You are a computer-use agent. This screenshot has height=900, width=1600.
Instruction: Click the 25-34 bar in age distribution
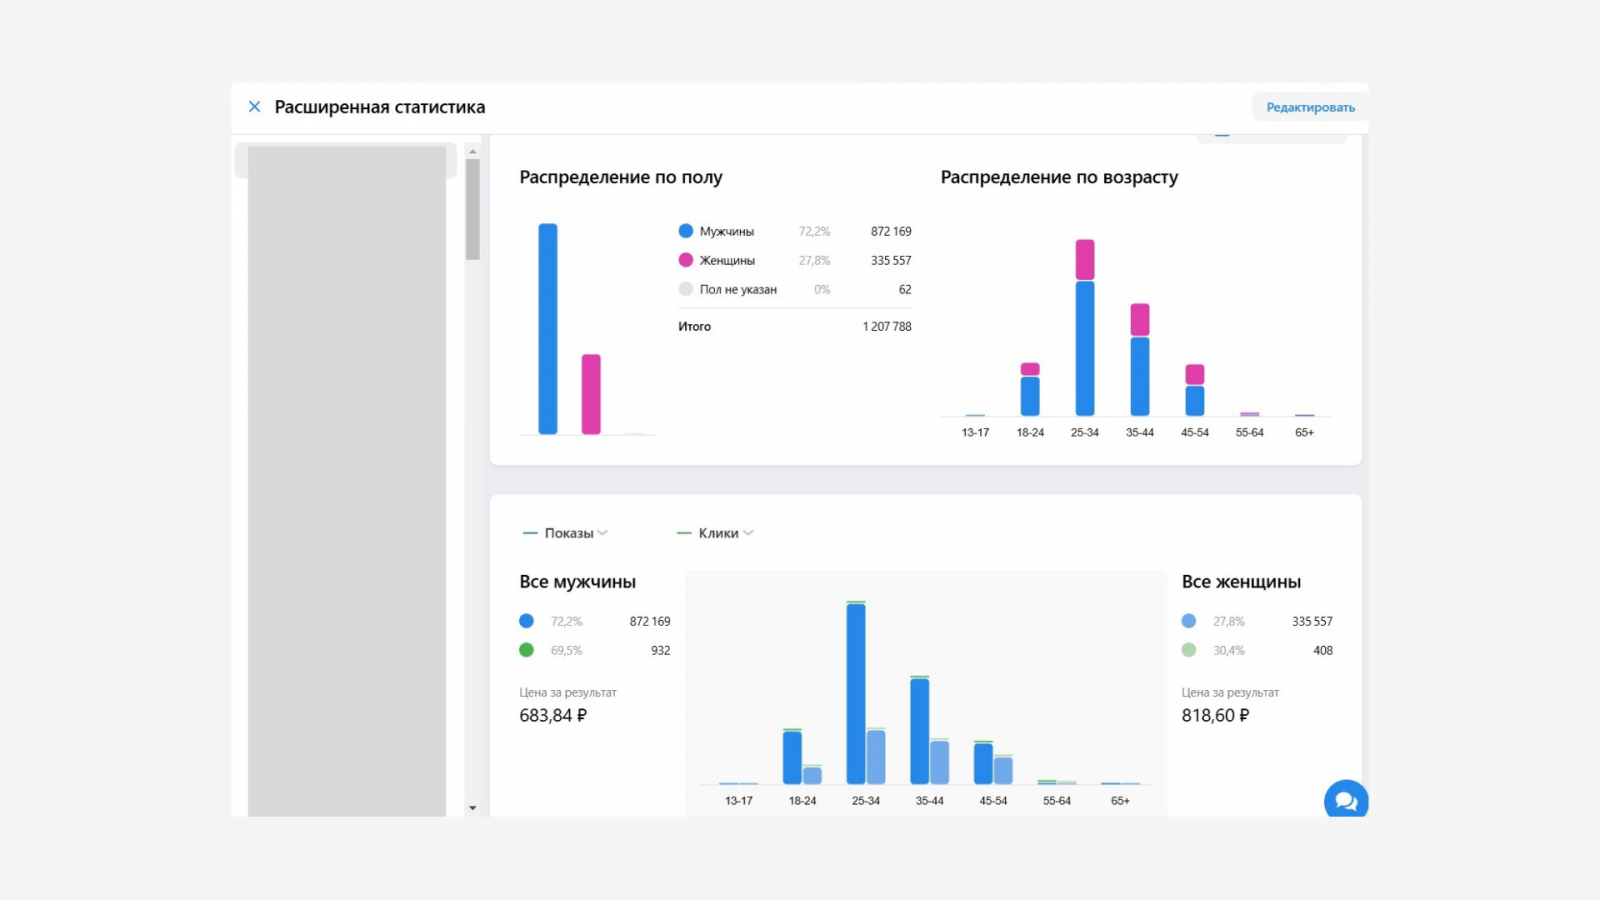tap(1085, 327)
